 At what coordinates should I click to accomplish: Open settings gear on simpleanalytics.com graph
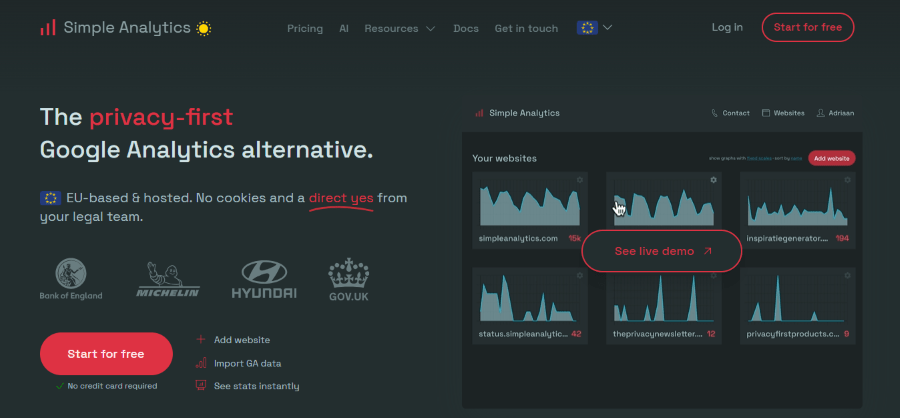(579, 180)
